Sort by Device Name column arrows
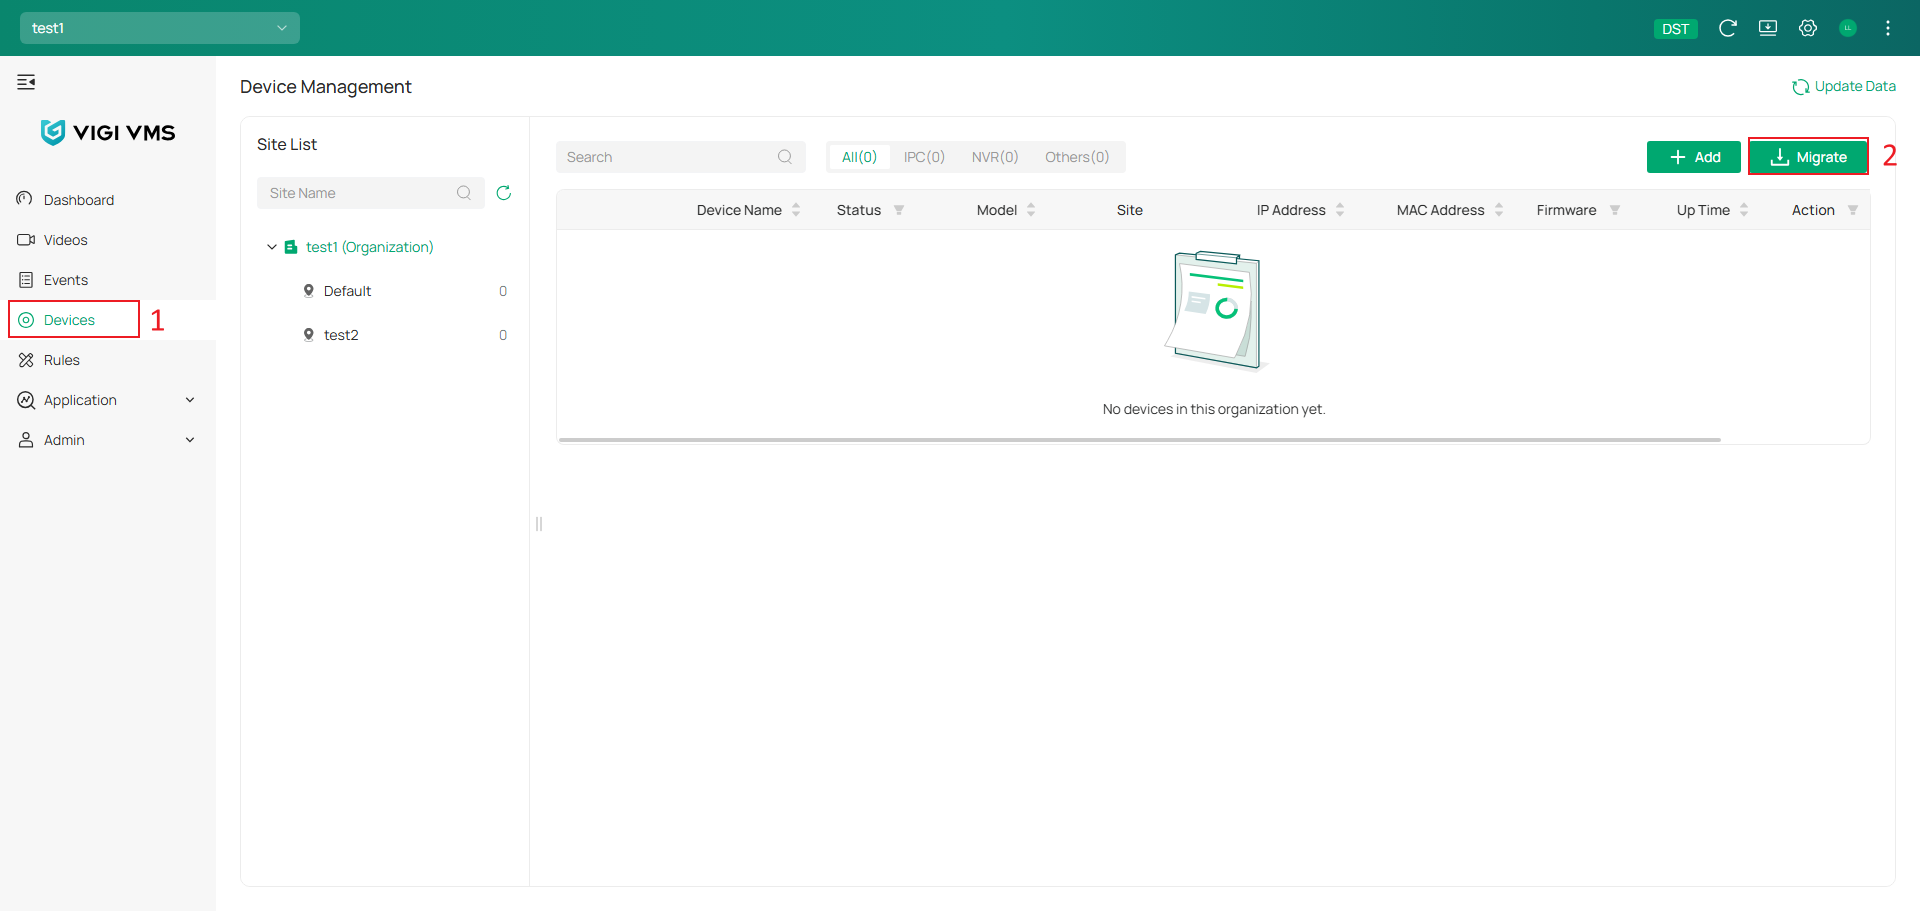The height and width of the screenshot is (911, 1920). pyautogui.click(x=796, y=210)
